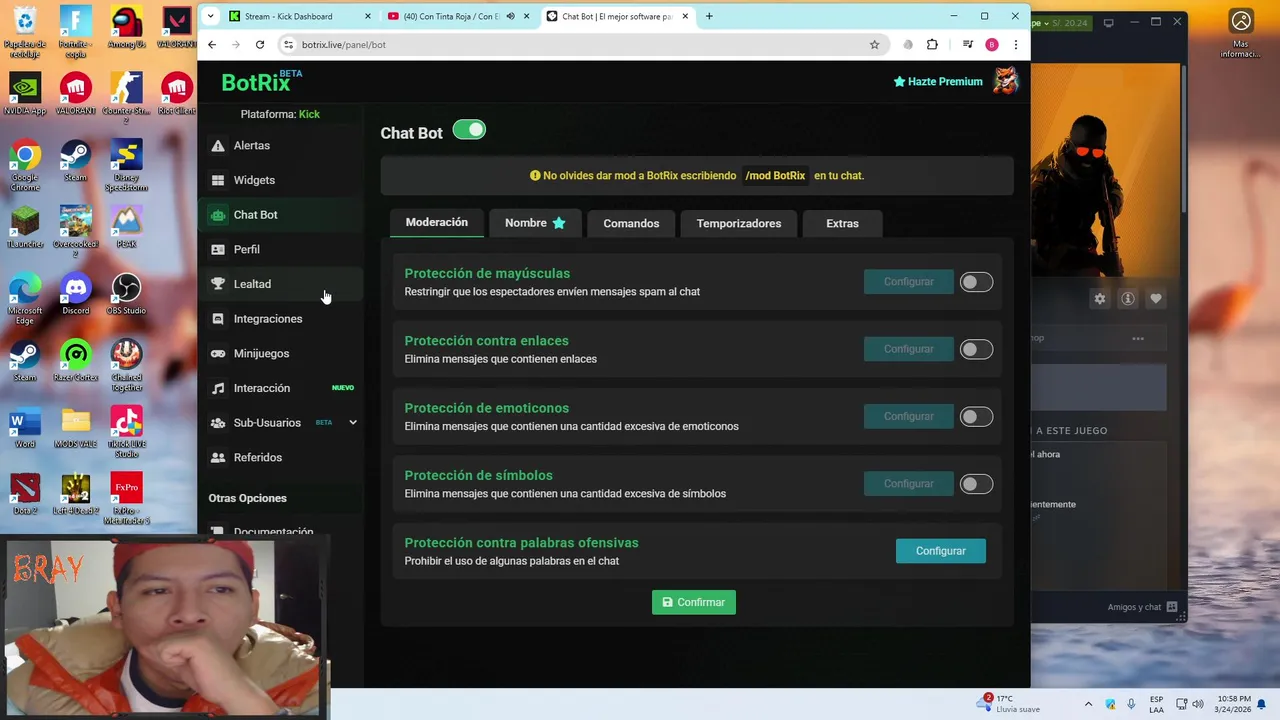Show hidden system tray icons
Screen dimensions: 1280x720
(1089, 704)
